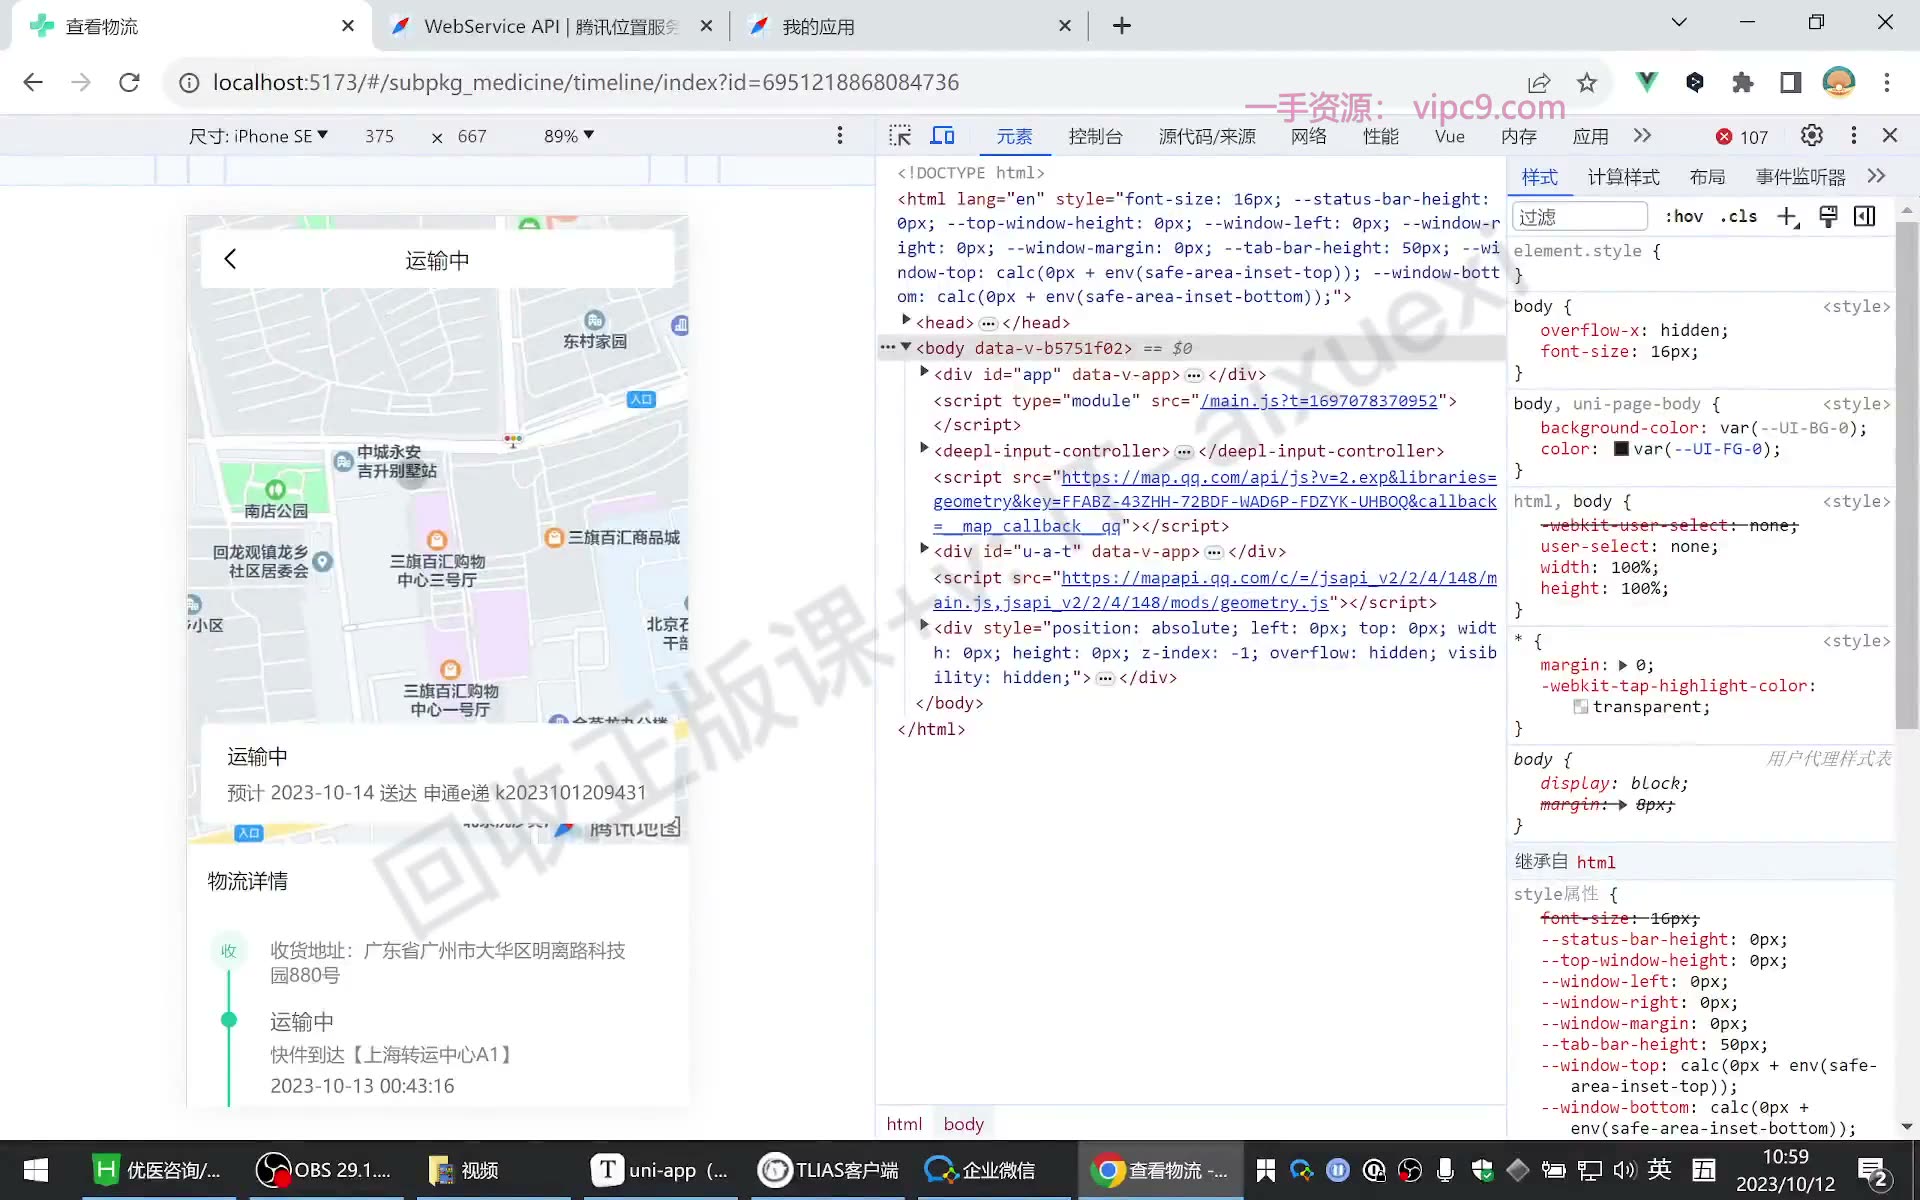Click the new style rule plus icon

(1788, 216)
